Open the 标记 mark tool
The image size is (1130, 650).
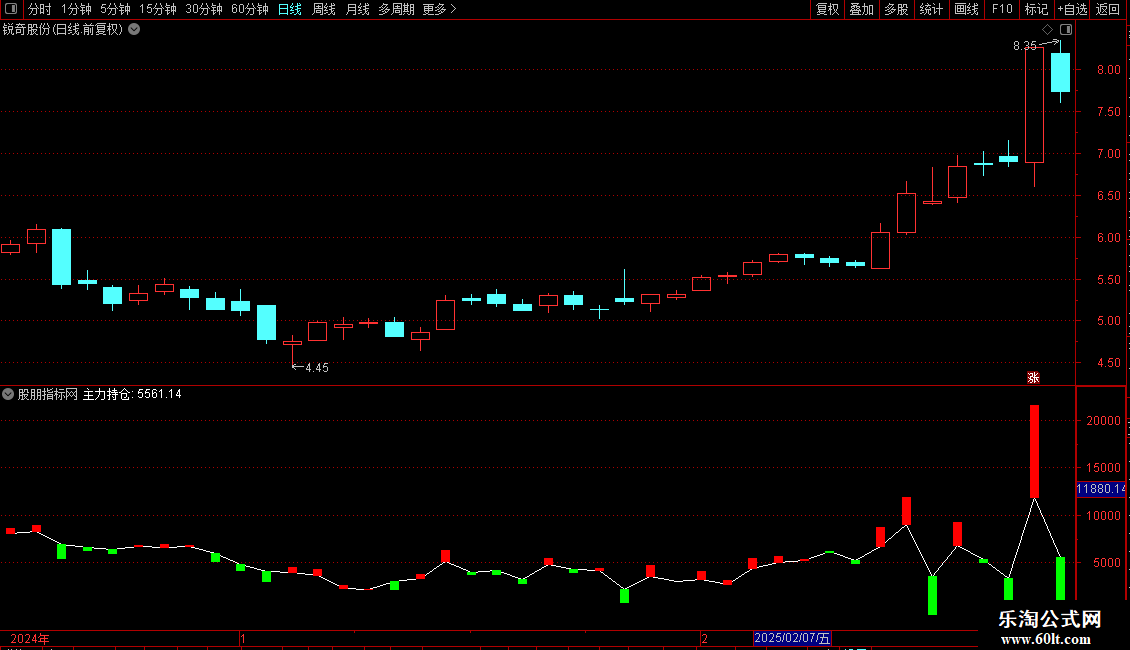tap(1036, 9)
